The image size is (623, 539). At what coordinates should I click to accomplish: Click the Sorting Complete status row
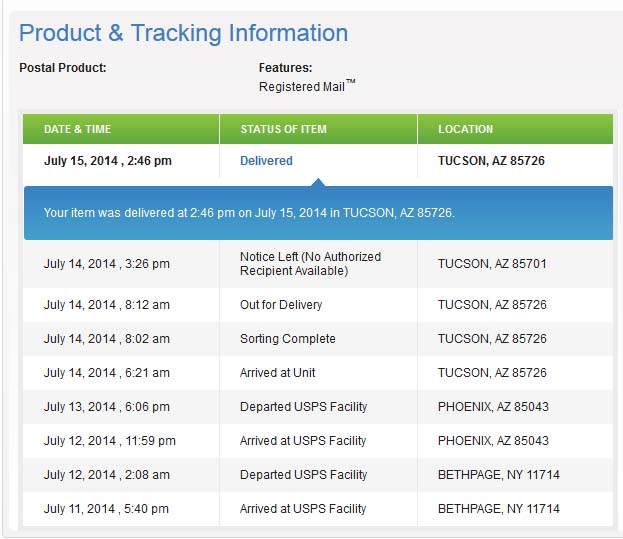318,339
